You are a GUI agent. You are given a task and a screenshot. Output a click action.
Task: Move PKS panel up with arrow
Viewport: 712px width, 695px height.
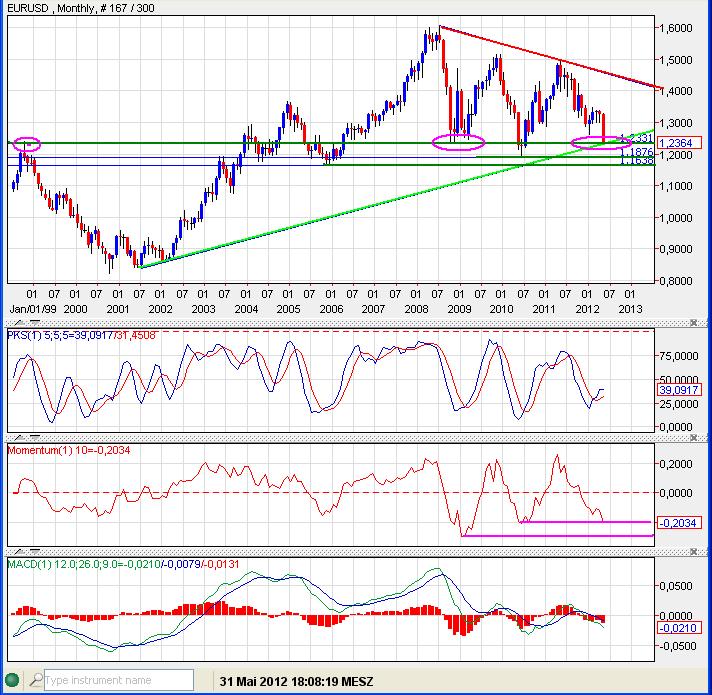[x=20, y=323]
